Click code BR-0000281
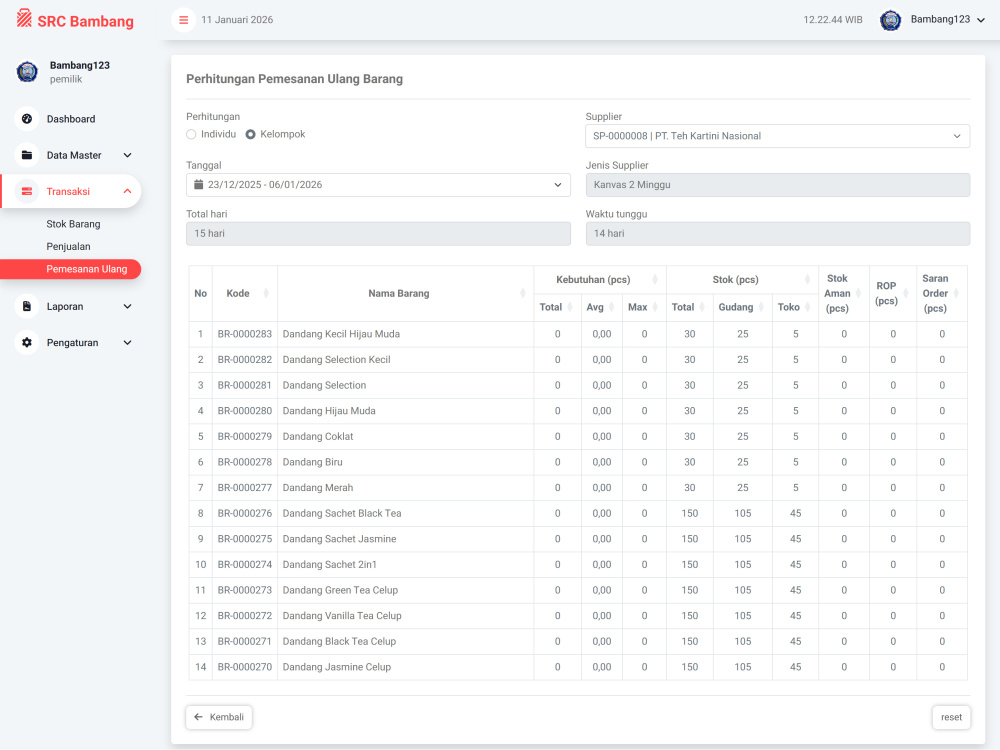This screenshot has height=750, width=1000. 245,385
